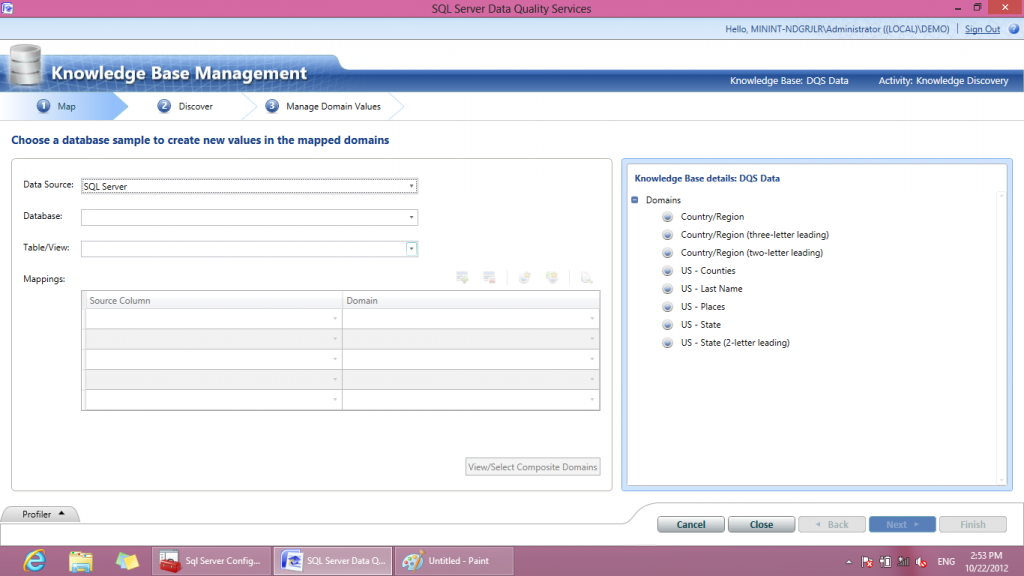The height and width of the screenshot is (576, 1024).
Task: Open help via the question mark icon
Action: (1014, 29)
